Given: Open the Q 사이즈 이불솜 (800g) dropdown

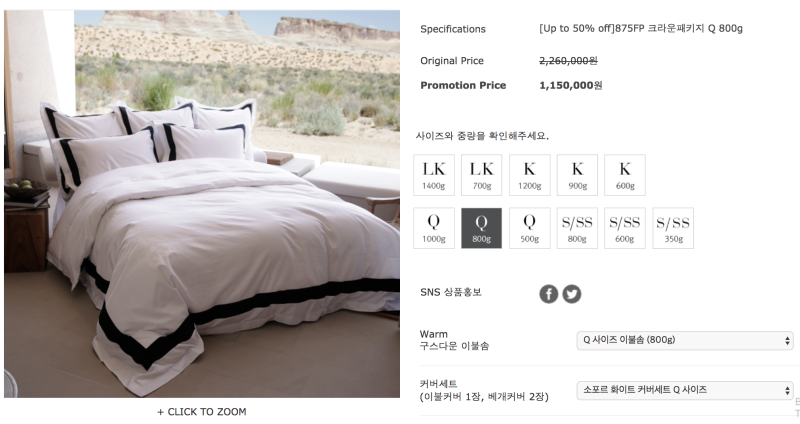Looking at the screenshot, I should (x=685, y=340).
